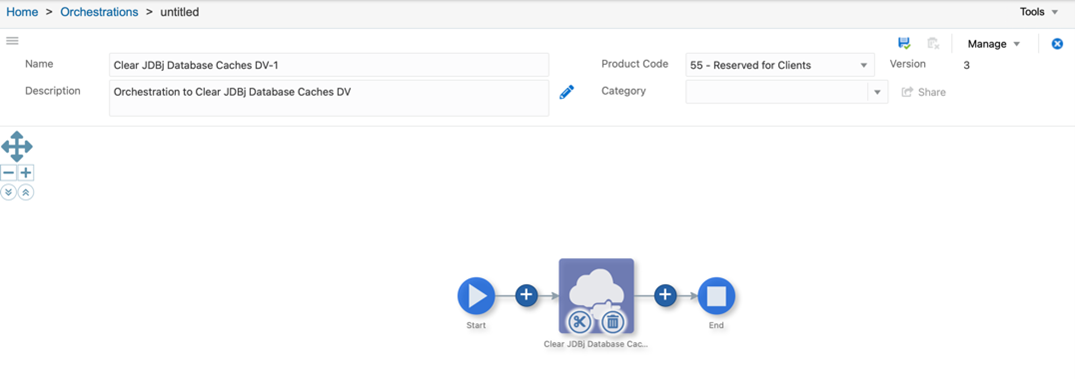
Task: Click the 'Product Code' label
Action: pyautogui.click(x=635, y=64)
